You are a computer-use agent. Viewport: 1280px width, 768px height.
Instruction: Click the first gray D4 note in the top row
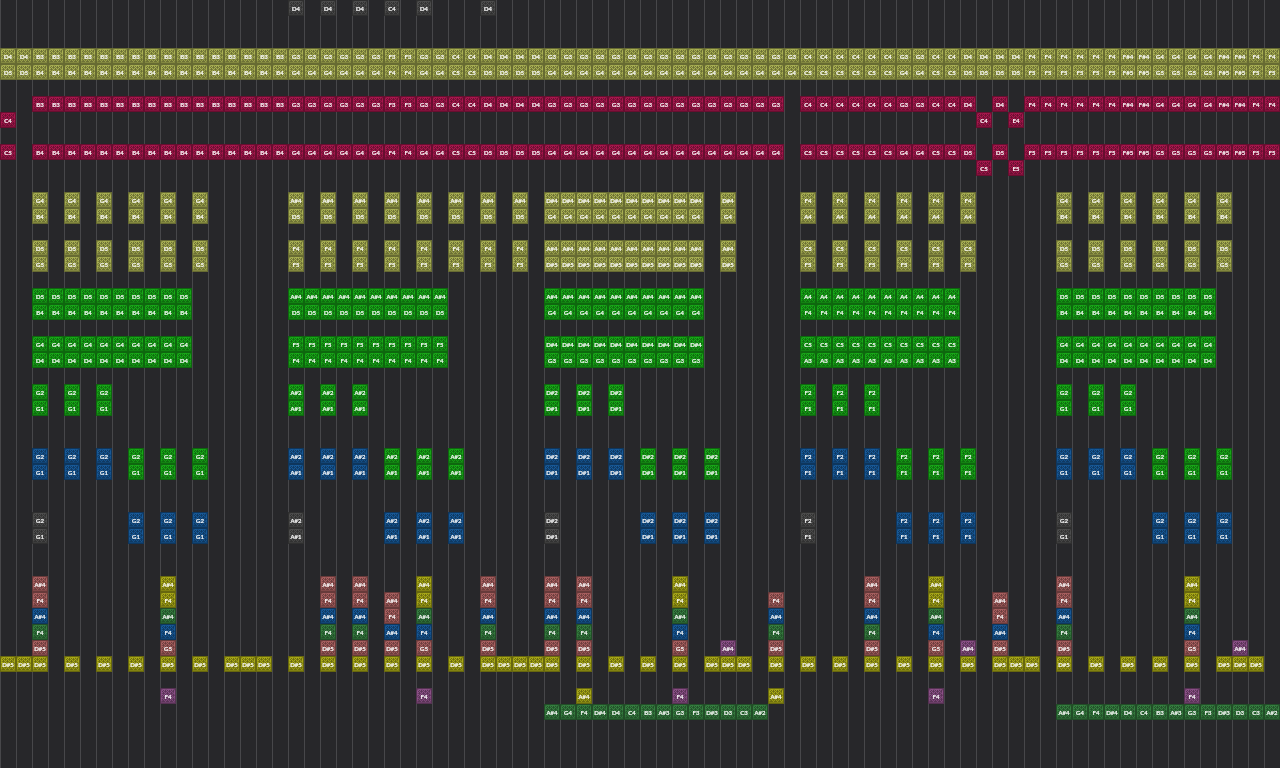pos(296,8)
